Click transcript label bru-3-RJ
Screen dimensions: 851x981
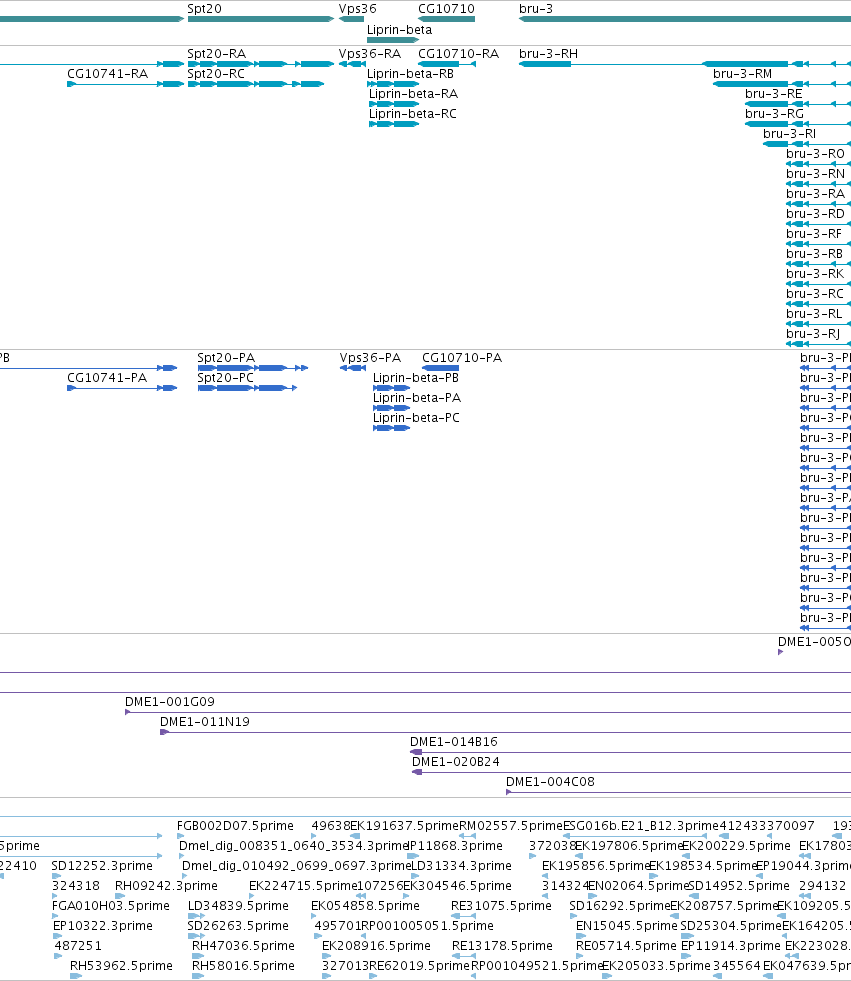pos(813,334)
